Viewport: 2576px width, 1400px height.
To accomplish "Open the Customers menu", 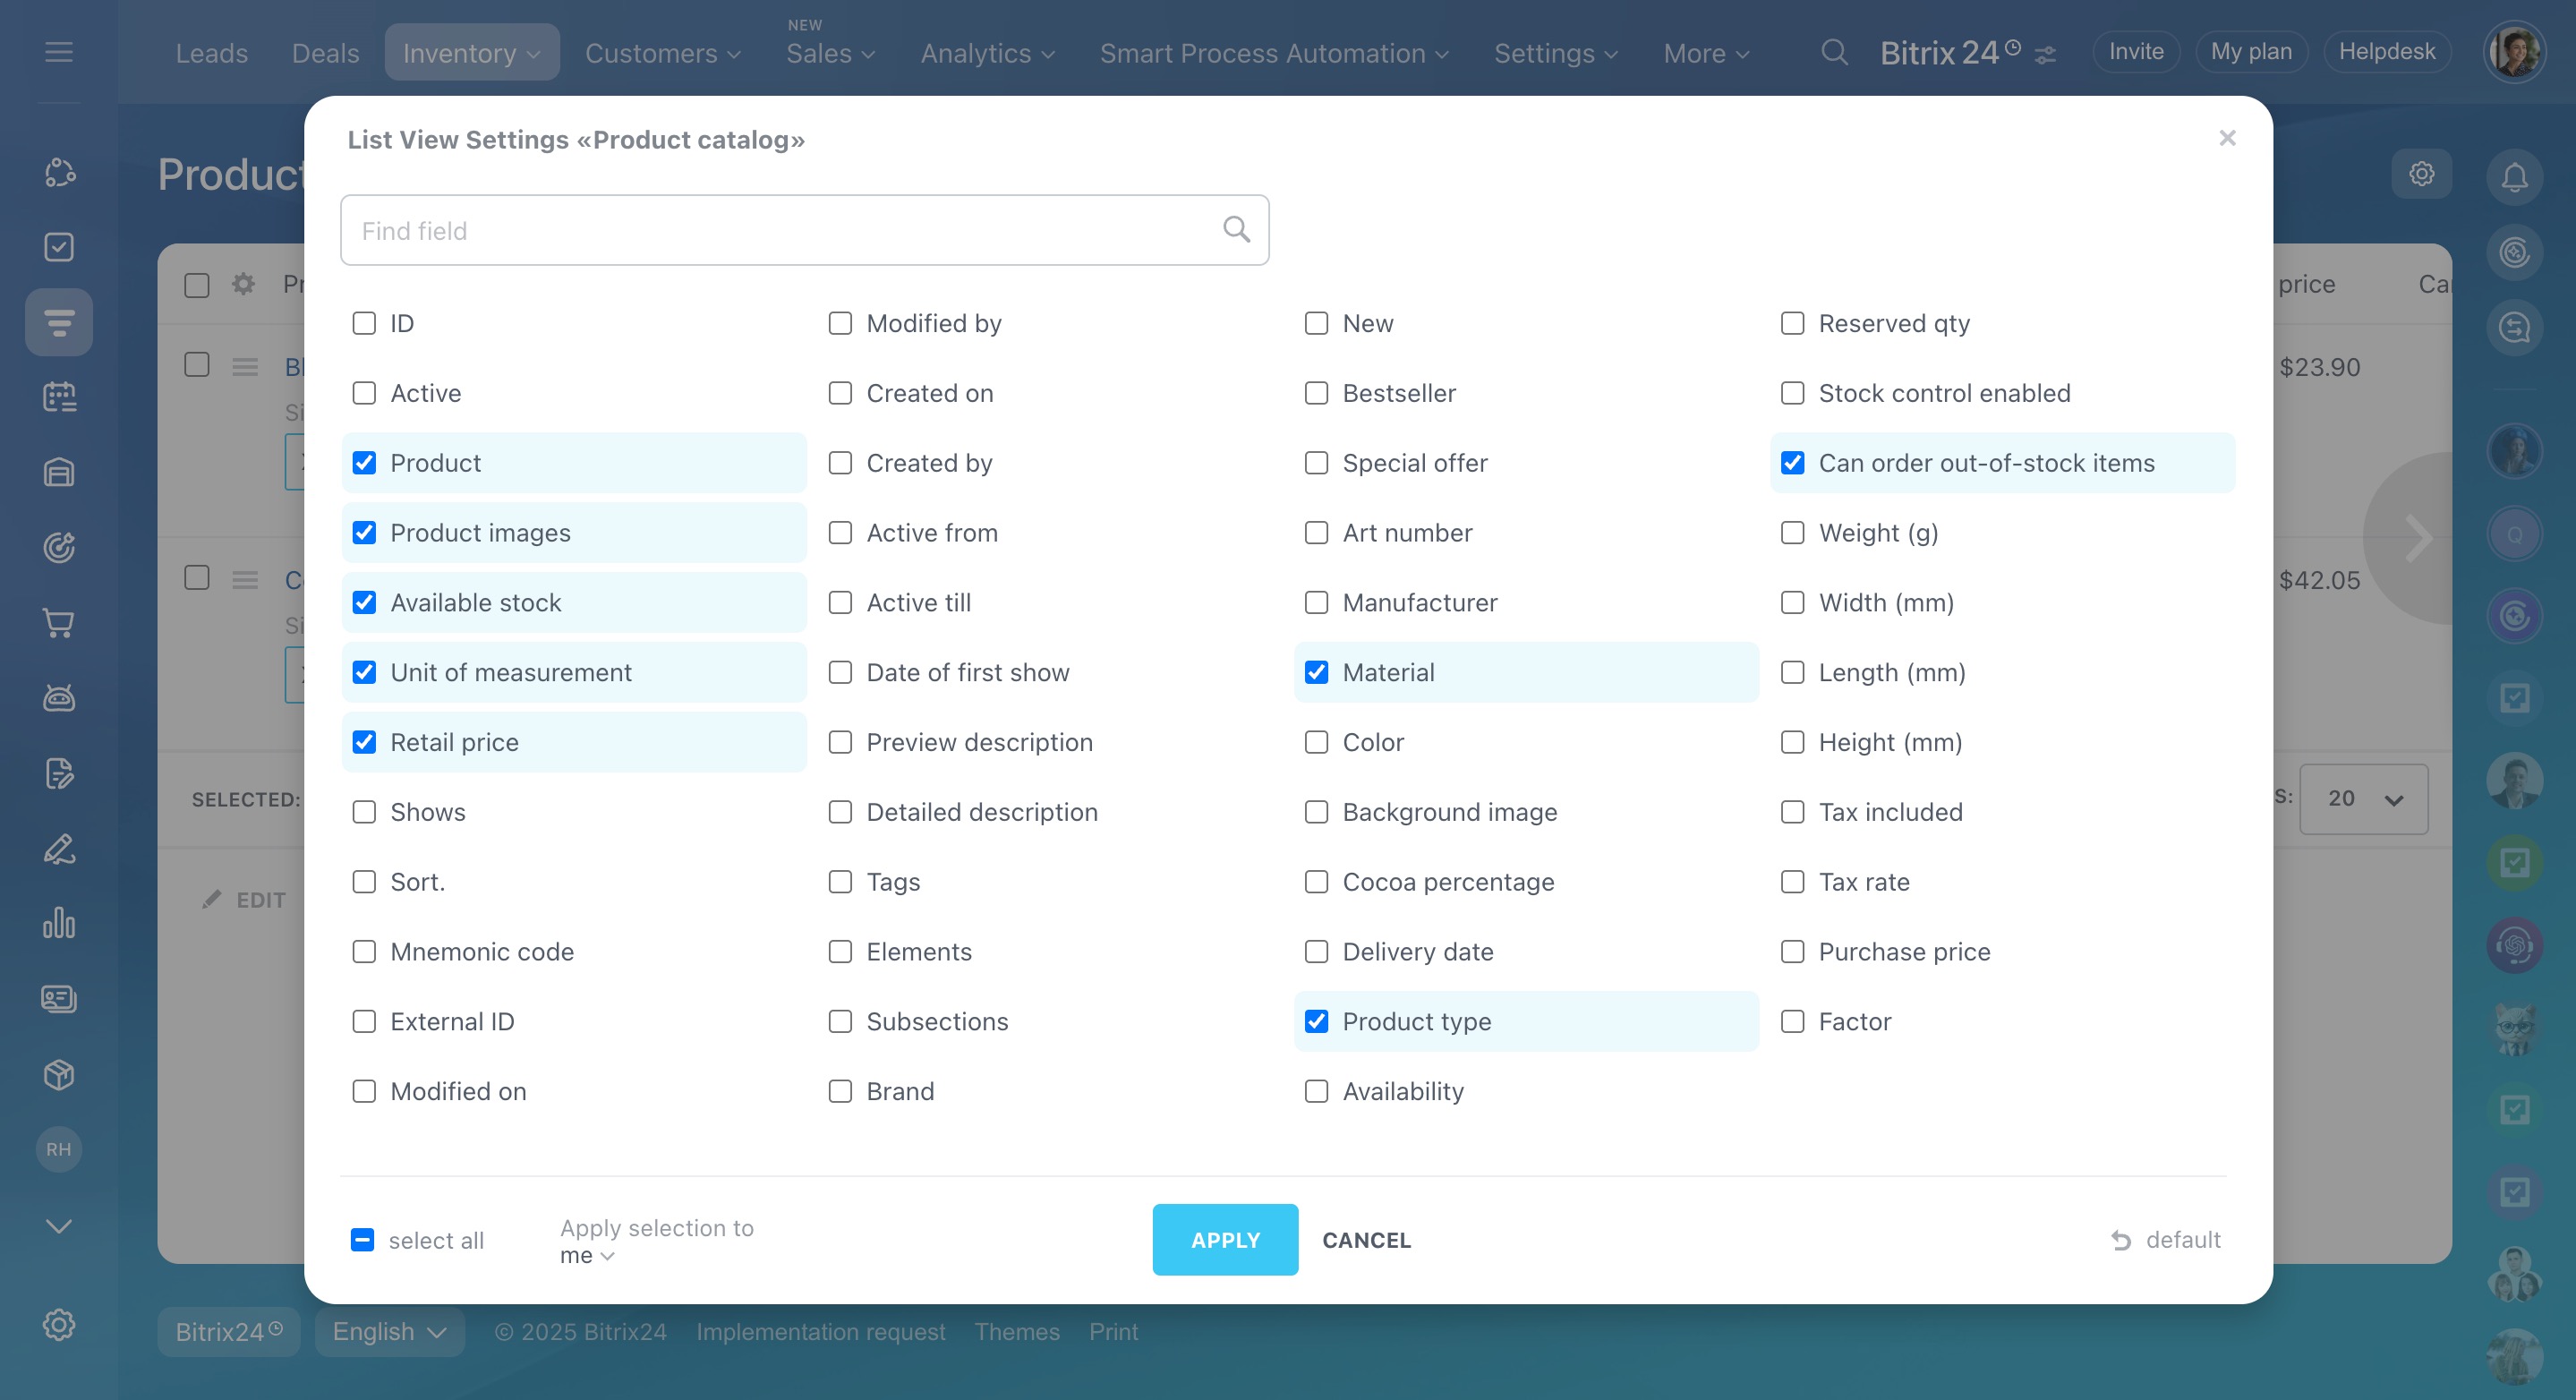I will click(662, 53).
